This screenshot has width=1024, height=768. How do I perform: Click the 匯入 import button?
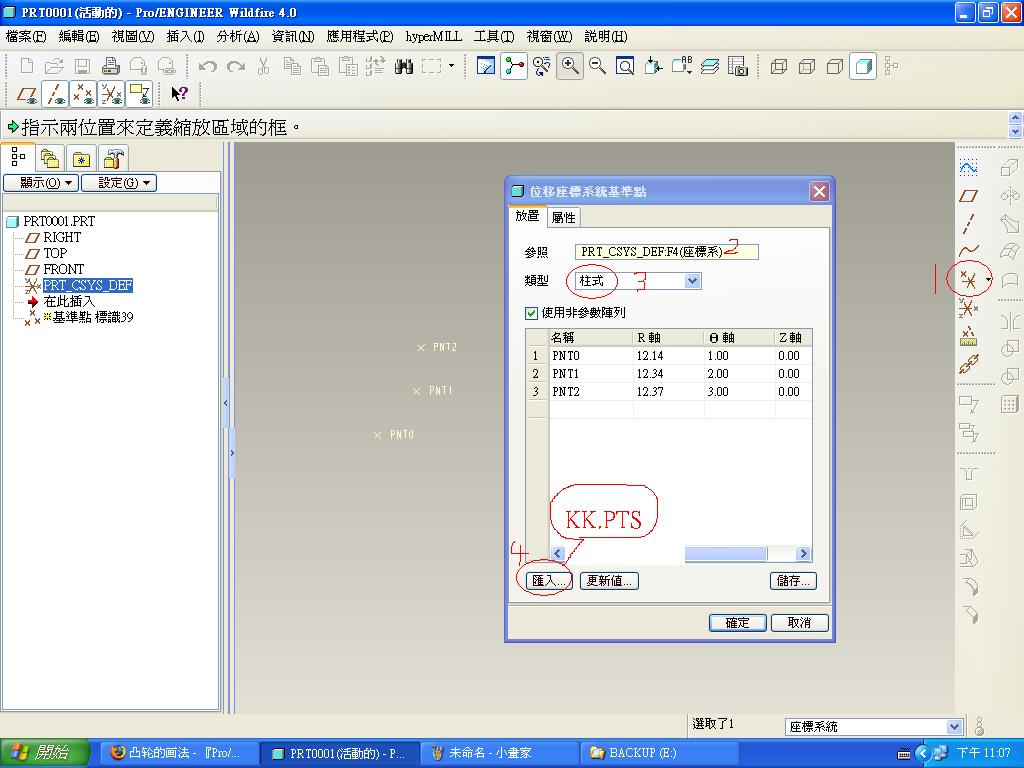(x=549, y=581)
